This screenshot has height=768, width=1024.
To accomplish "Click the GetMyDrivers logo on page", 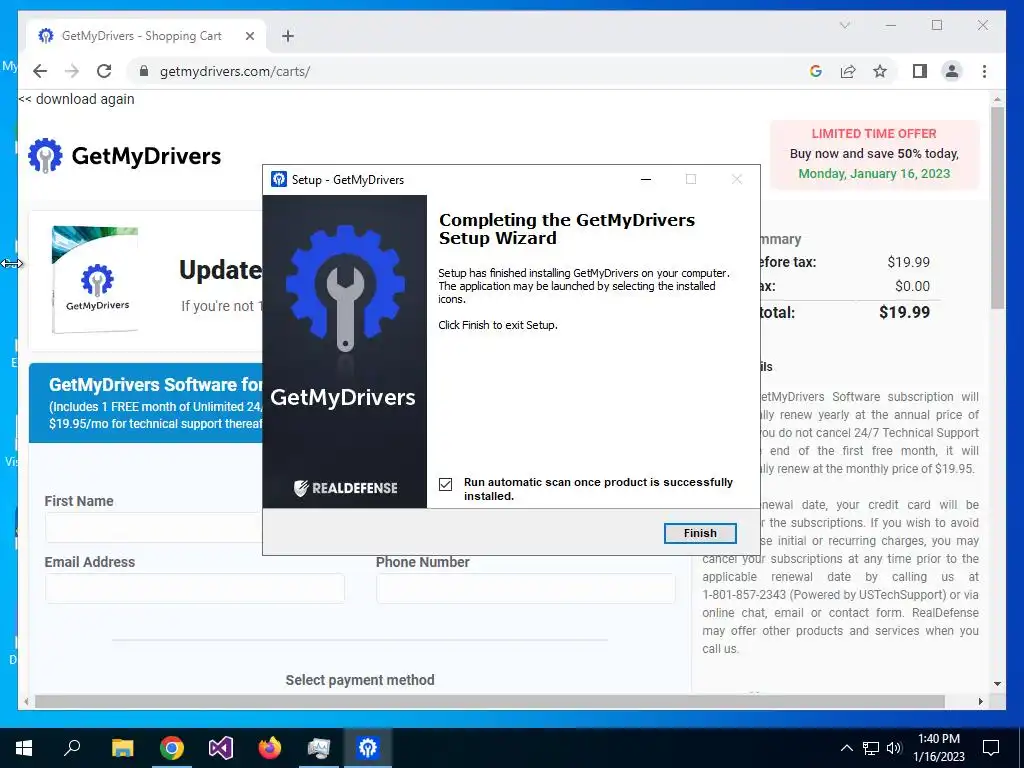I will (x=125, y=156).
